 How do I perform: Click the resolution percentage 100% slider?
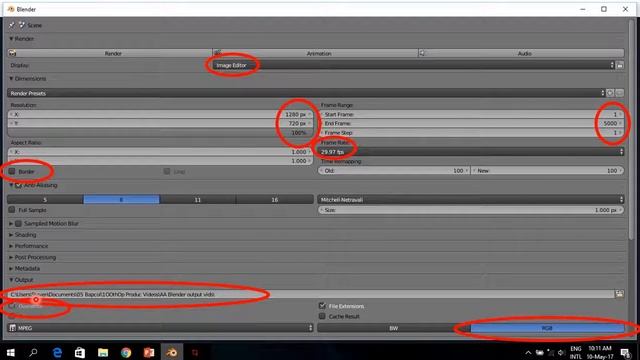coord(160,133)
